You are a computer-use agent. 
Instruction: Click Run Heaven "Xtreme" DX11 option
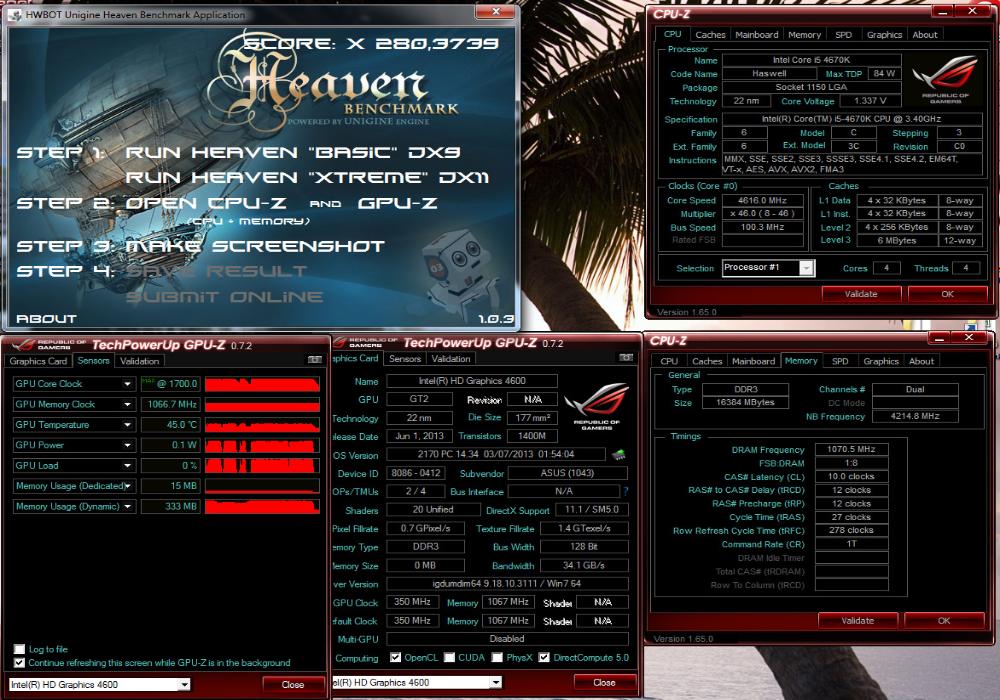tap(307, 177)
